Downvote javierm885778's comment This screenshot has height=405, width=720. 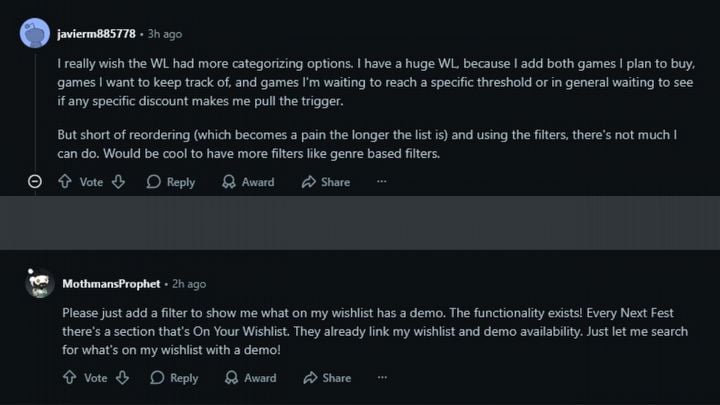pos(118,182)
